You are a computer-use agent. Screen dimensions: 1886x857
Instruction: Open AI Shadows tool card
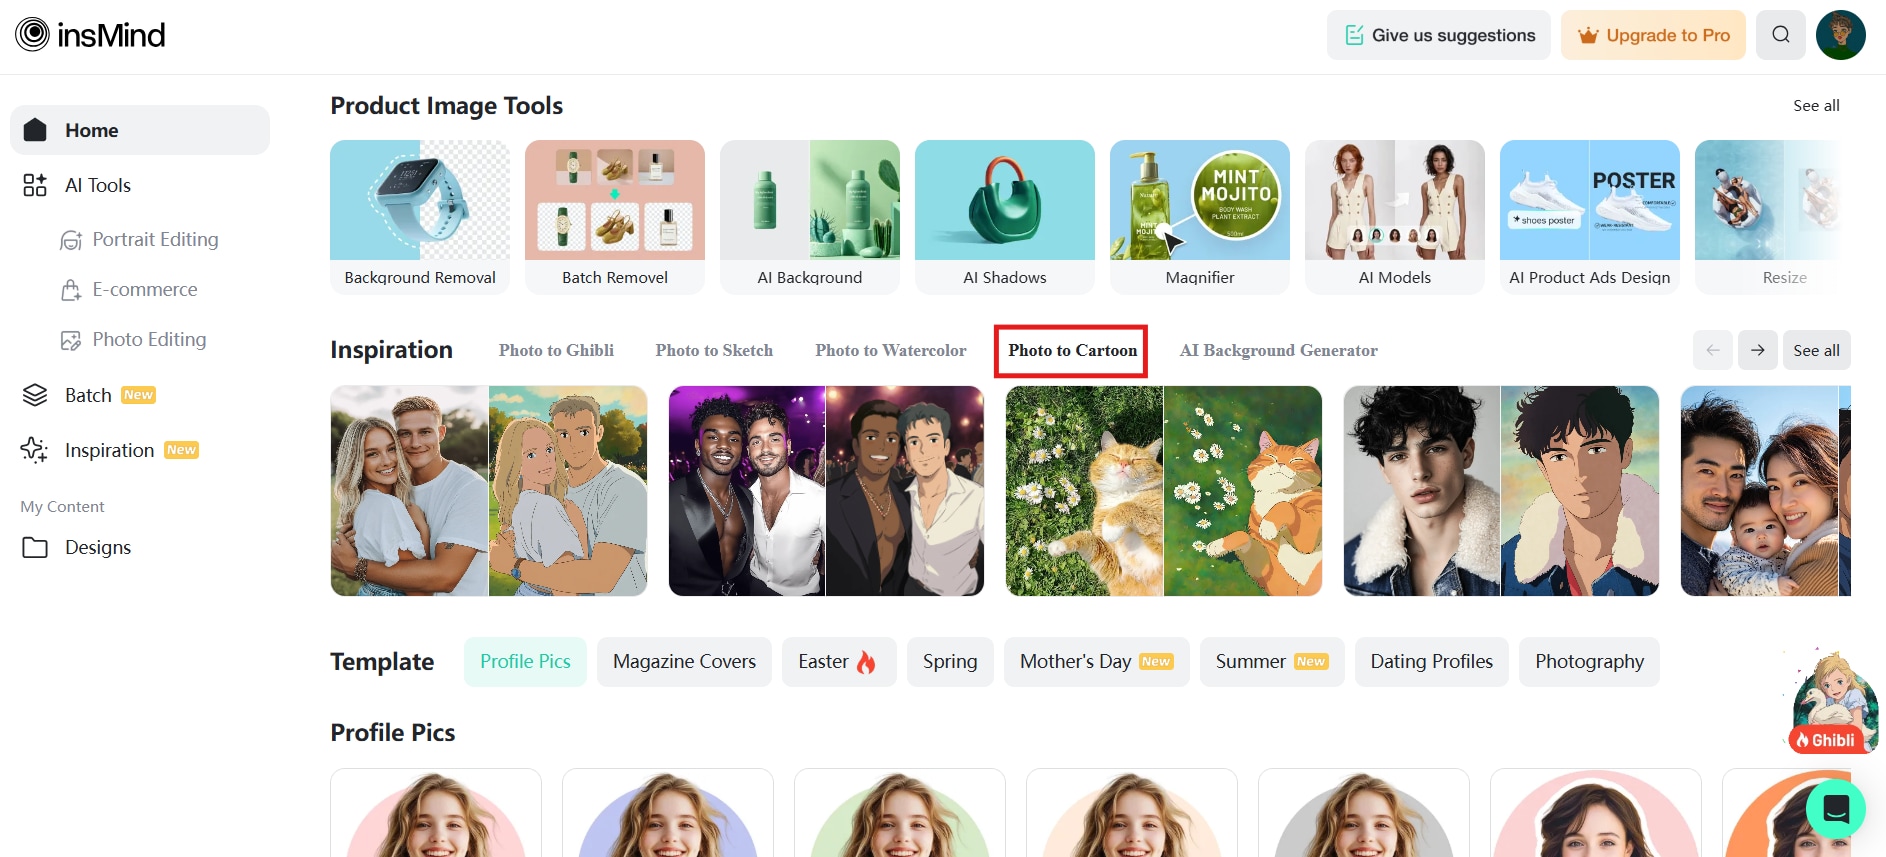click(x=1005, y=216)
